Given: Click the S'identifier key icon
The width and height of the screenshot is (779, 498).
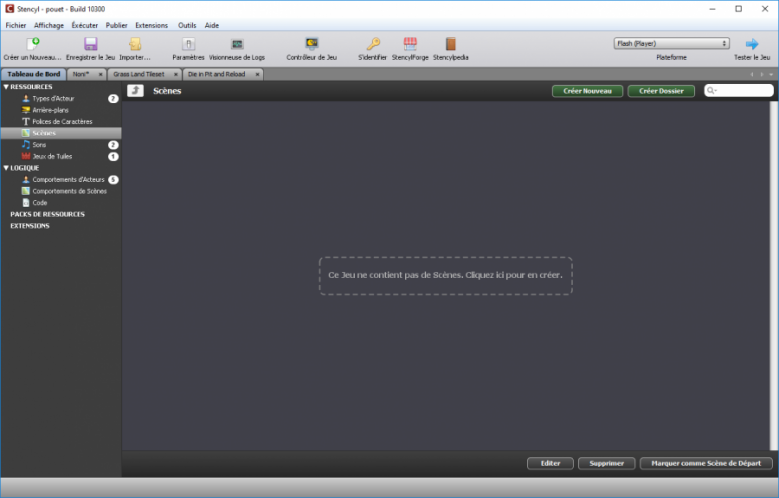Looking at the screenshot, I should click(x=373, y=44).
